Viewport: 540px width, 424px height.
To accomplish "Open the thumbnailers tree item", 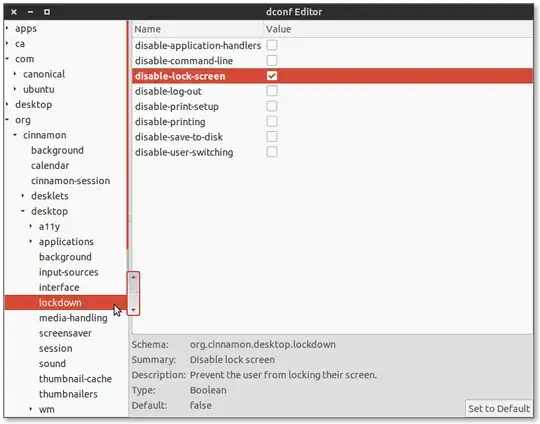I will click(68, 394).
